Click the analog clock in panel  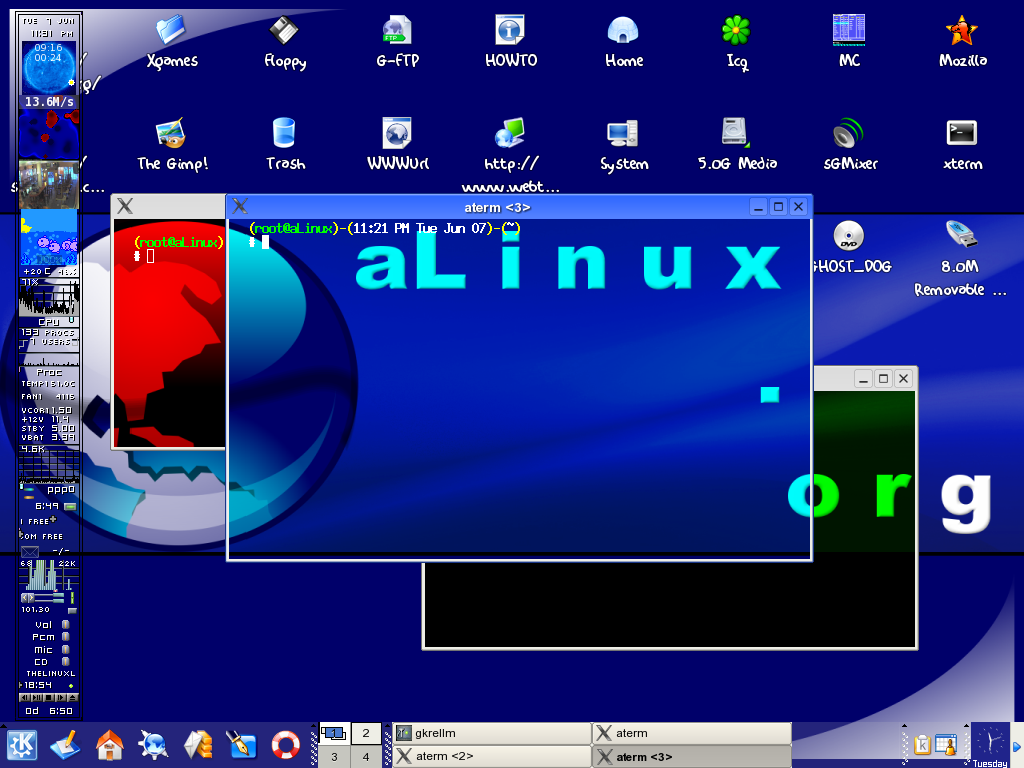(990, 741)
